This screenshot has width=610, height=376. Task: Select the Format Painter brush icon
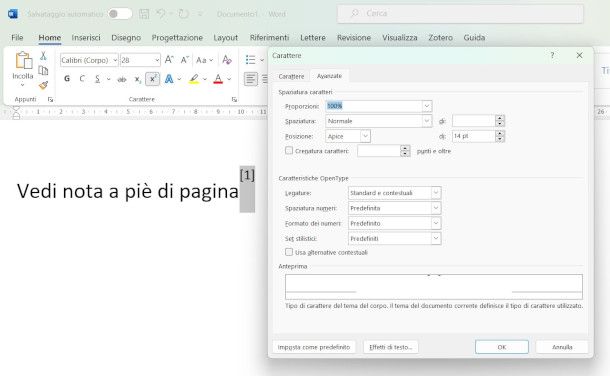point(43,85)
